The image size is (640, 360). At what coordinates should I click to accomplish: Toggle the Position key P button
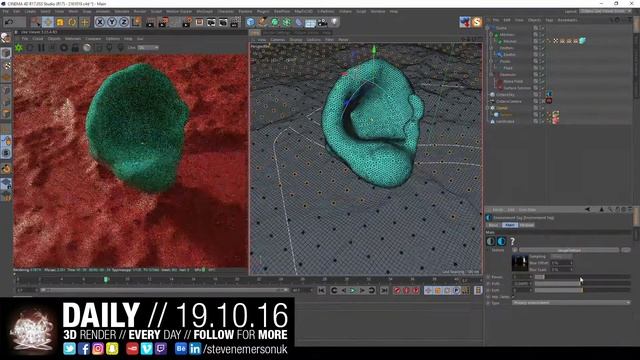tap(456, 290)
